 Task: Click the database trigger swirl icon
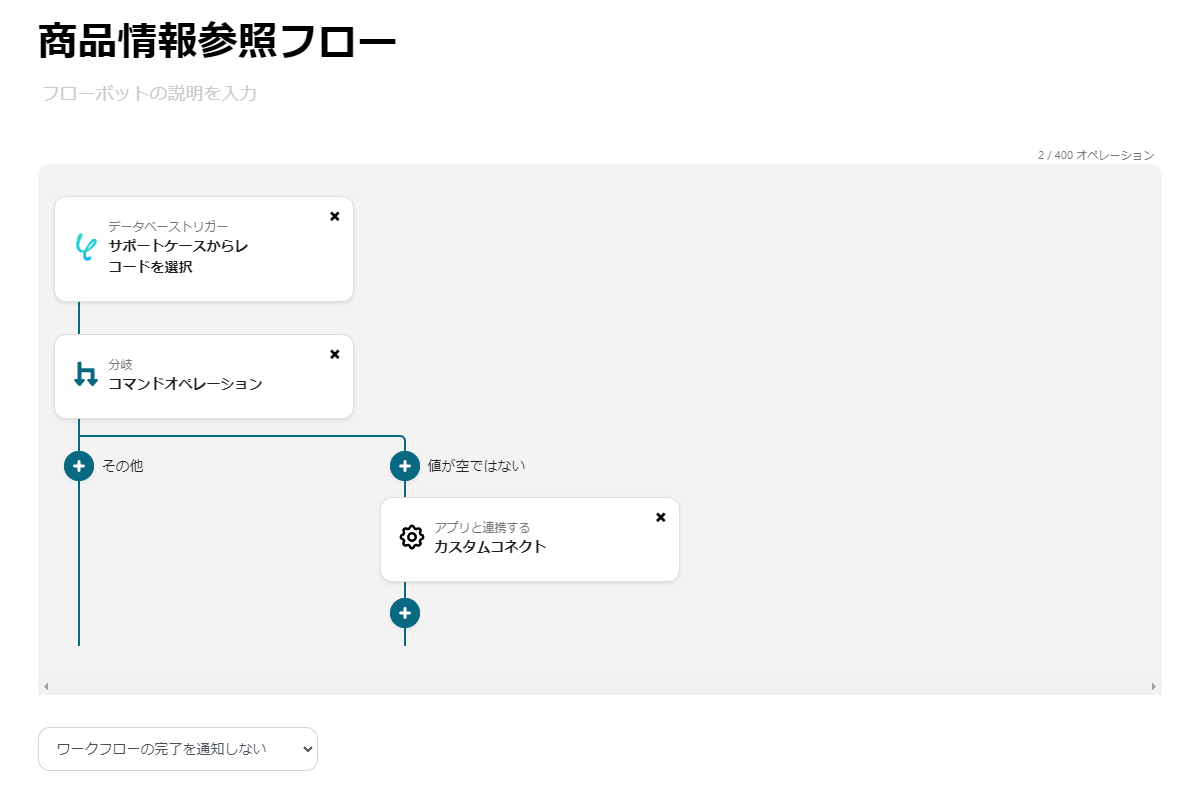[85, 247]
